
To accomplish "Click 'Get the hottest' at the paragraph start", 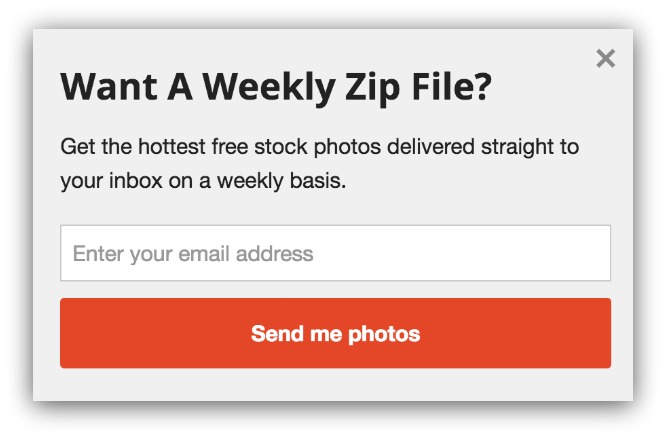I will (x=133, y=147).
